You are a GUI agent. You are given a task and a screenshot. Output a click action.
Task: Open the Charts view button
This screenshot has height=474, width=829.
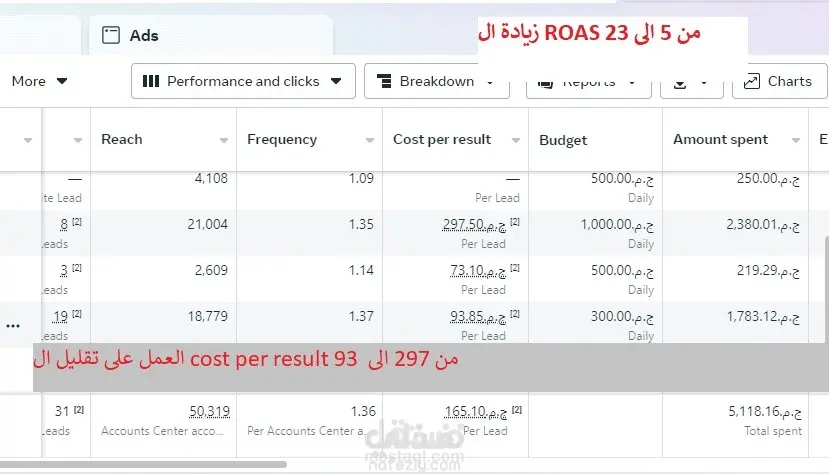pyautogui.click(x=779, y=81)
